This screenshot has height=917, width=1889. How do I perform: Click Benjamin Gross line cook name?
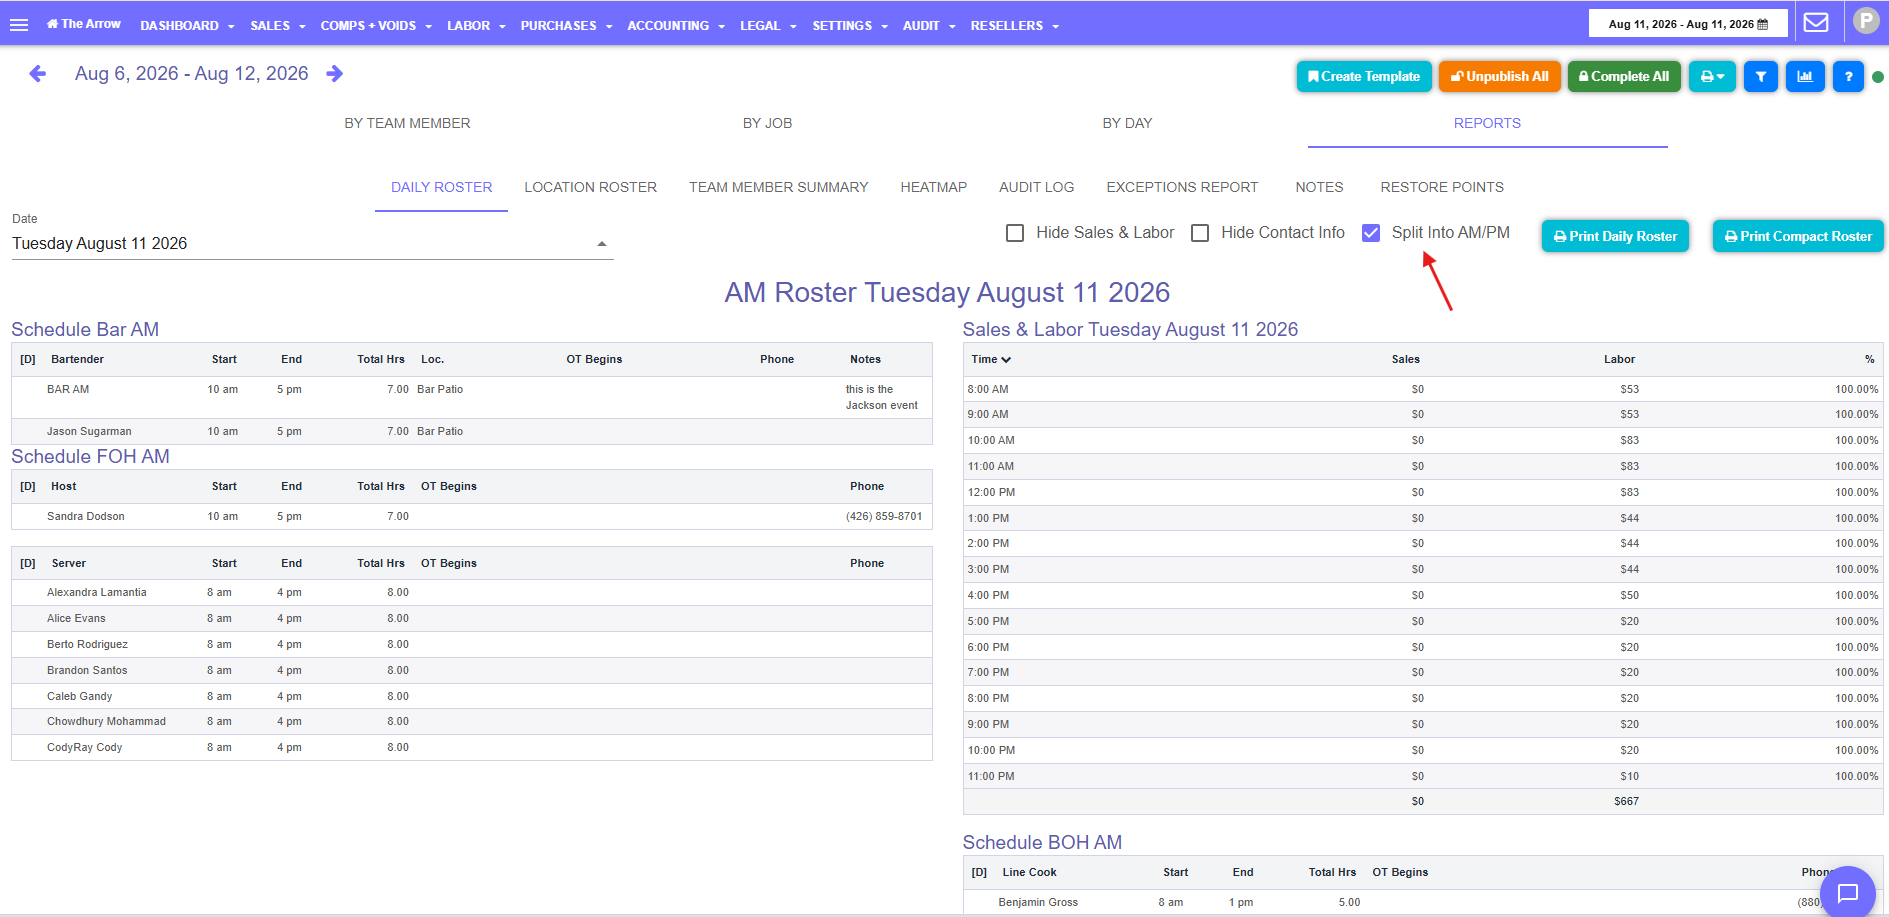1038,903
